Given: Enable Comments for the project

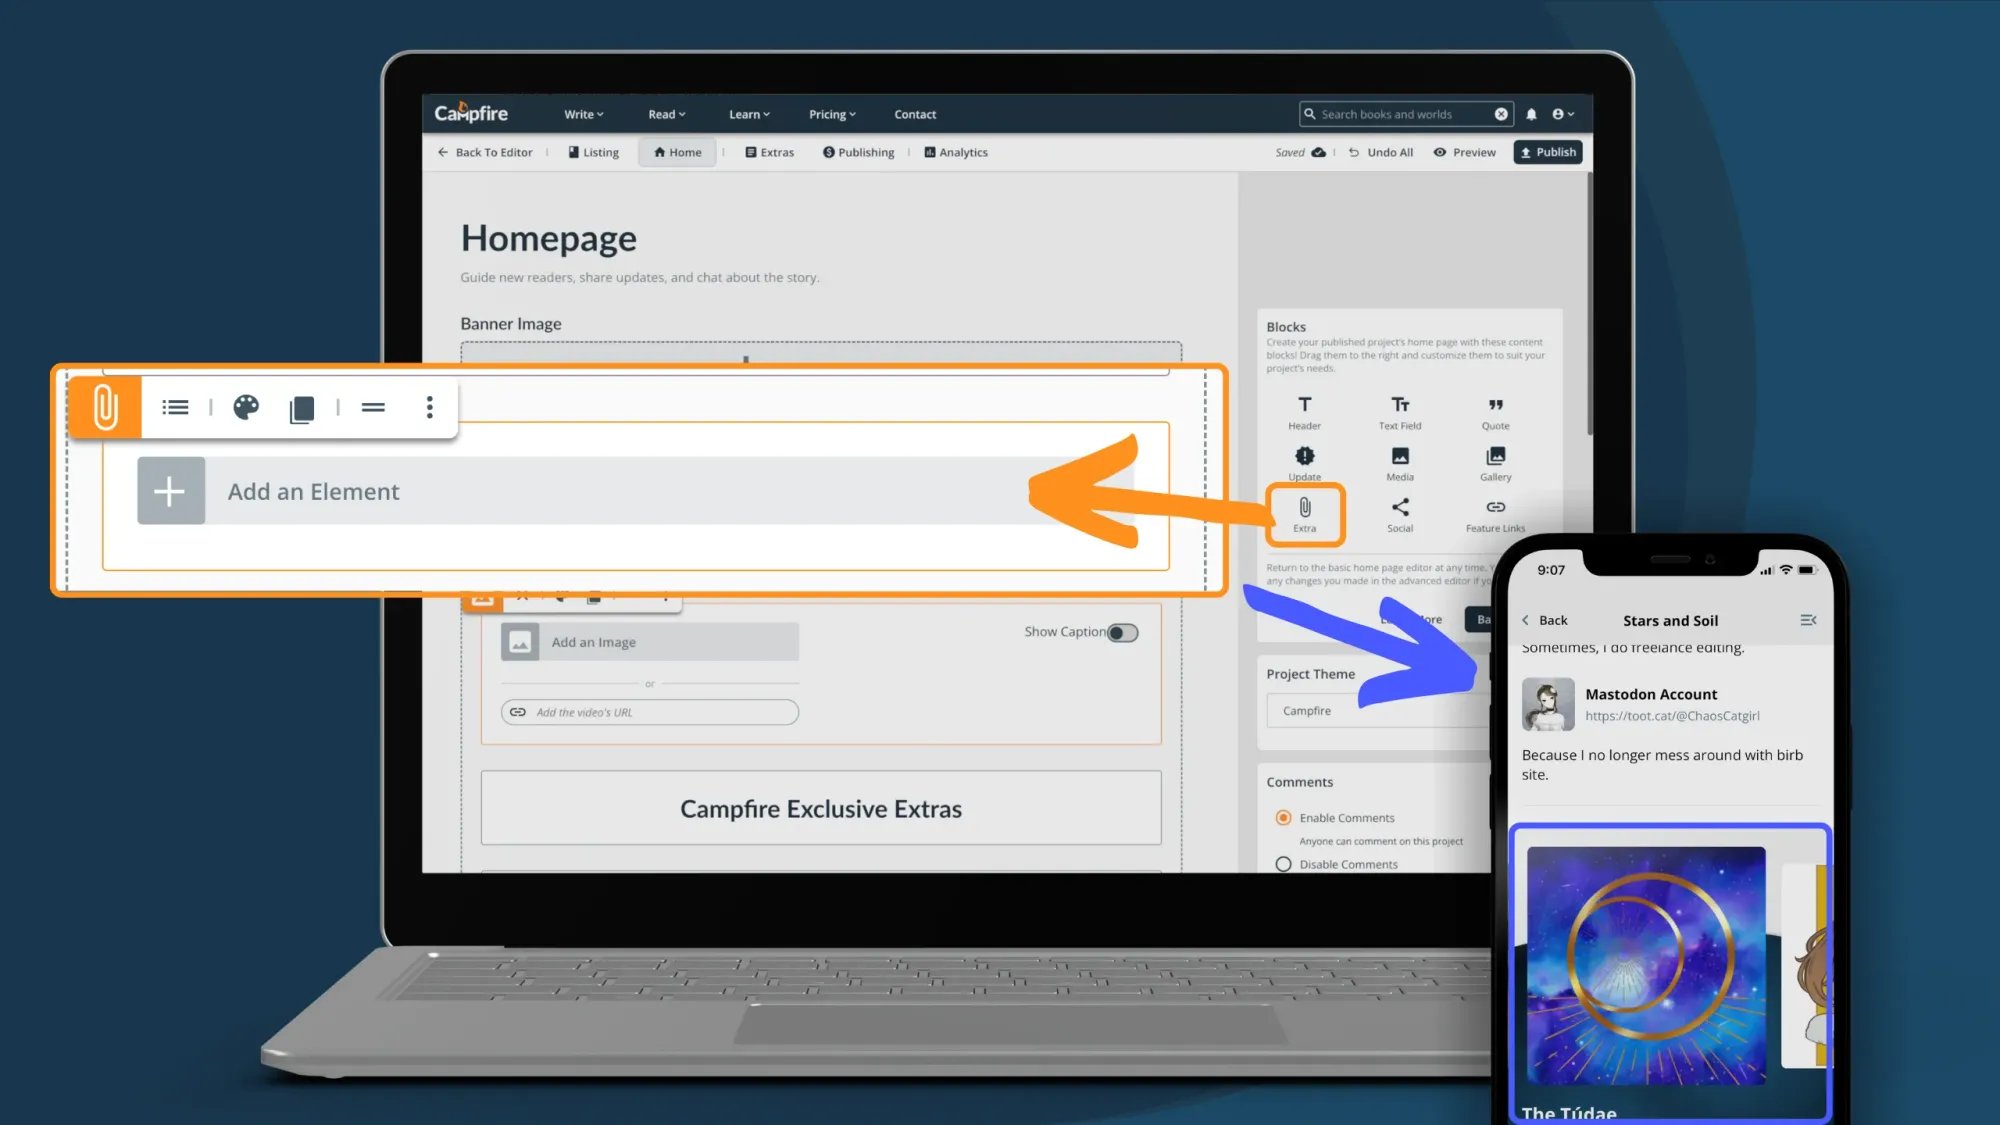Looking at the screenshot, I should click(1283, 817).
